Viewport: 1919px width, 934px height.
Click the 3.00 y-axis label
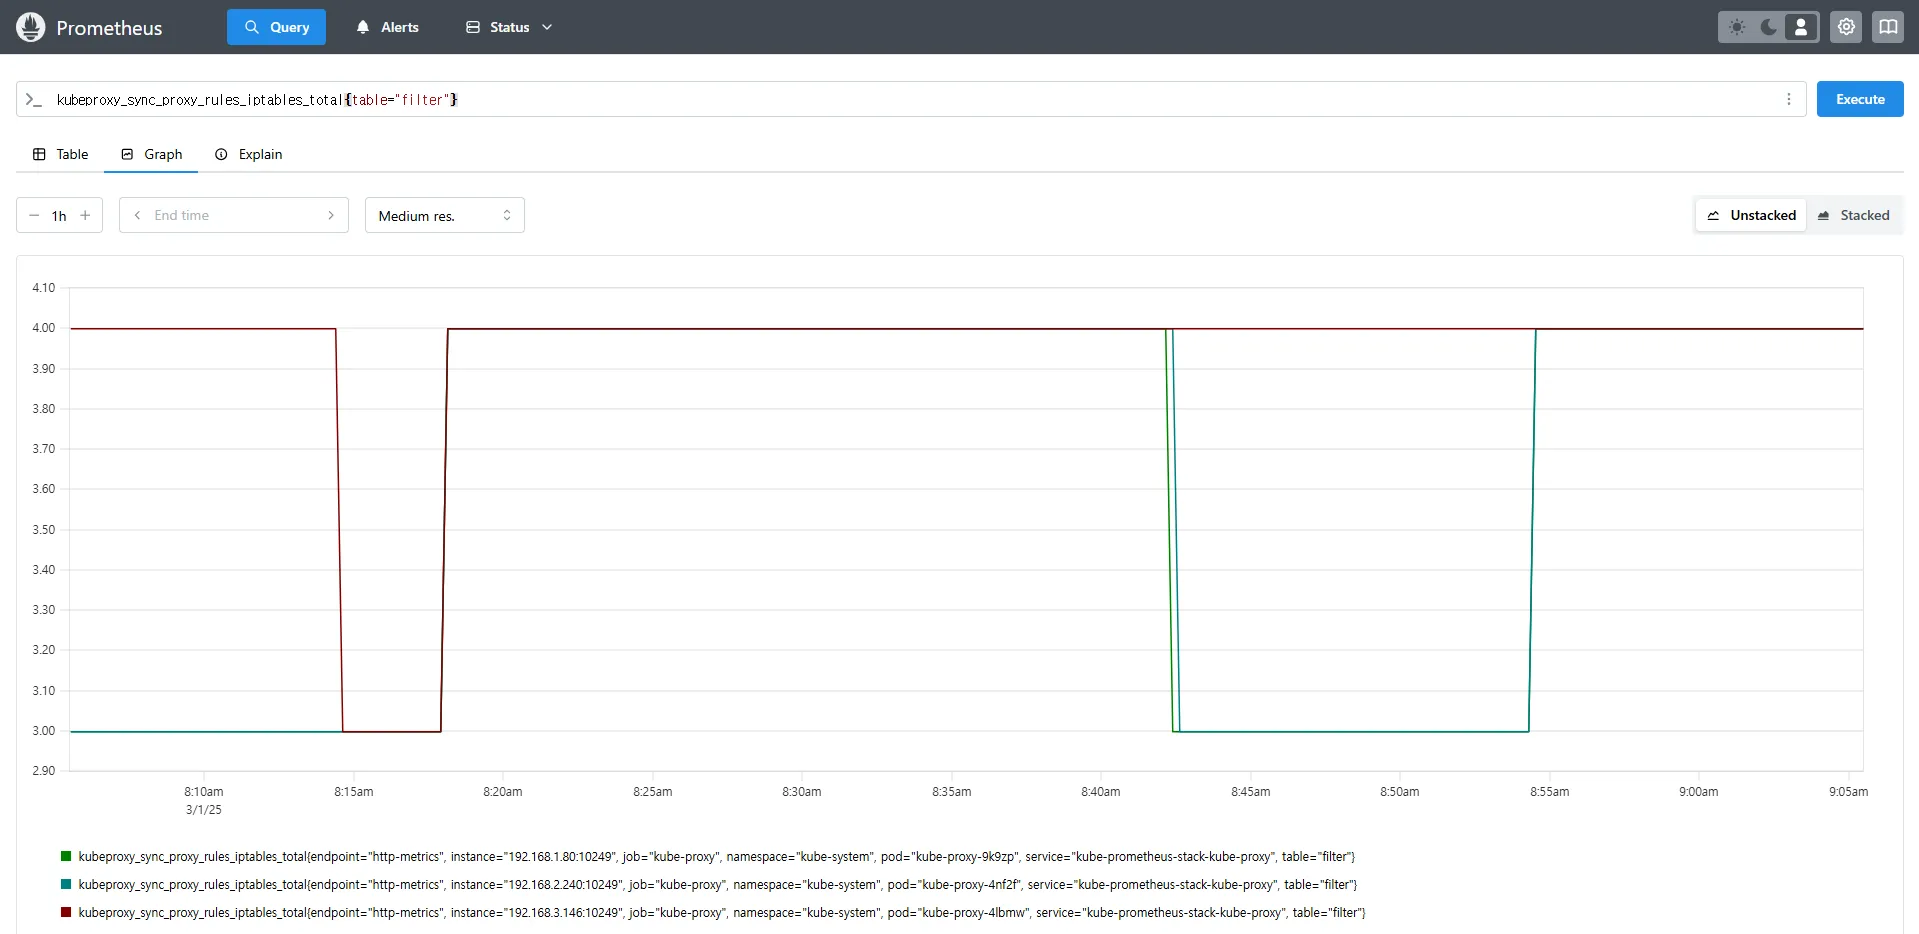pyautogui.click(x=44, y=731)
